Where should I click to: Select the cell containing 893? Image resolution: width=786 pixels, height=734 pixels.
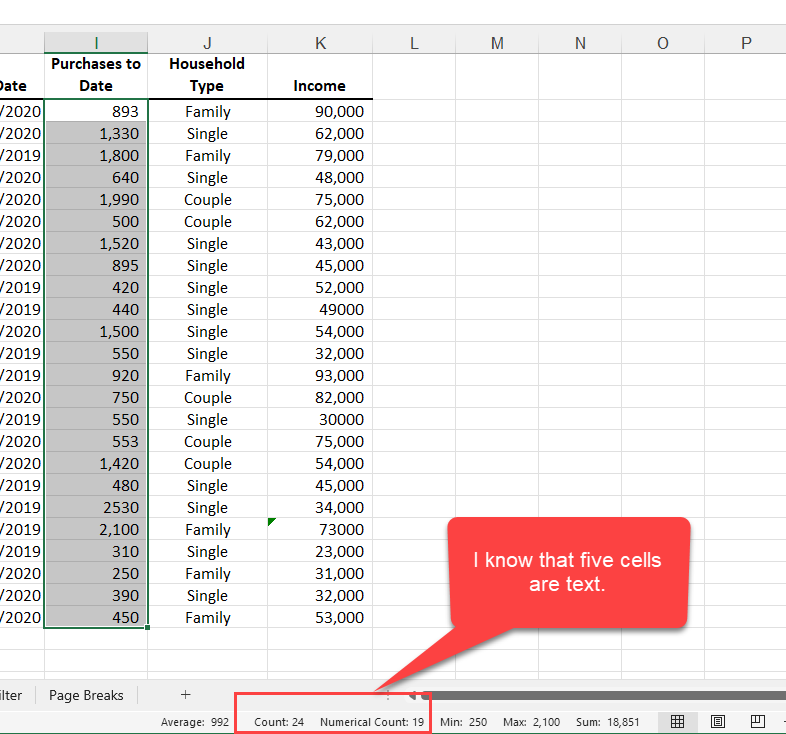click(x=96, y=111)
